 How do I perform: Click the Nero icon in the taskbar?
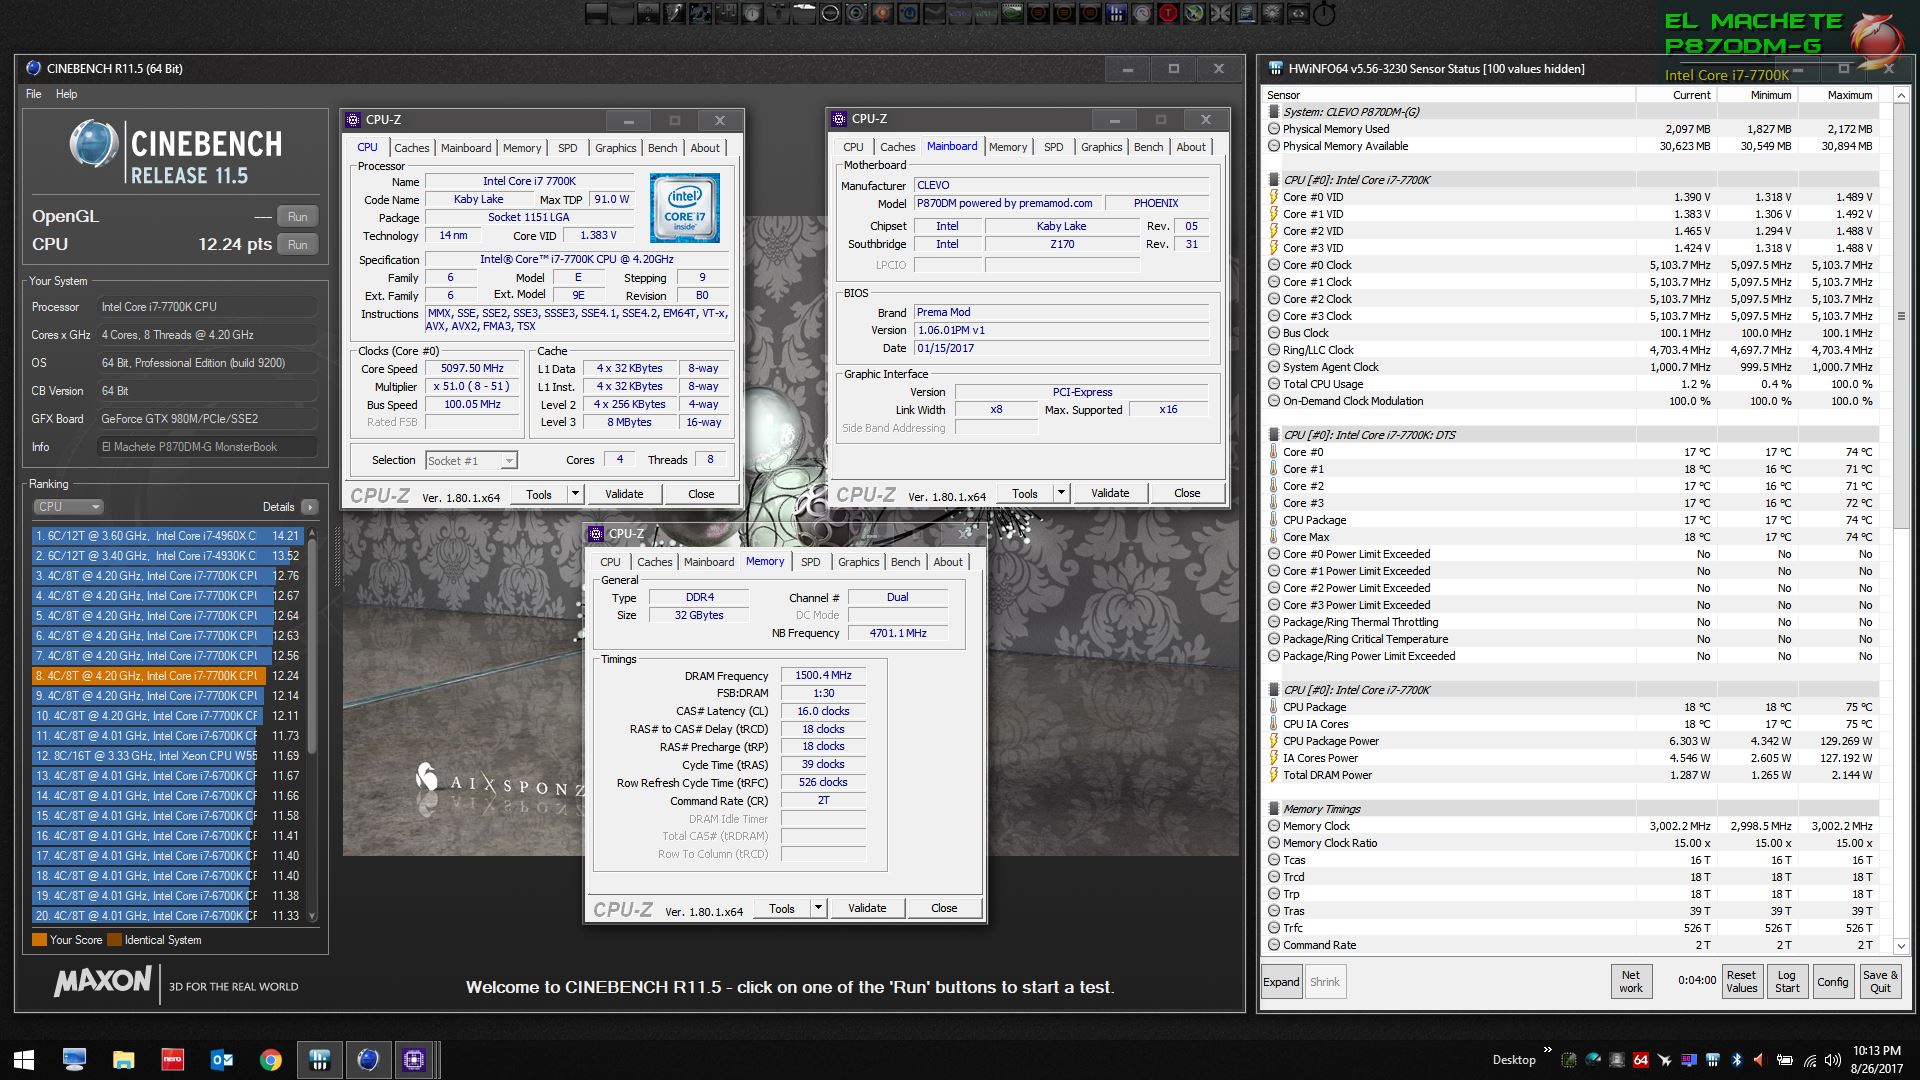[173, 1060]
